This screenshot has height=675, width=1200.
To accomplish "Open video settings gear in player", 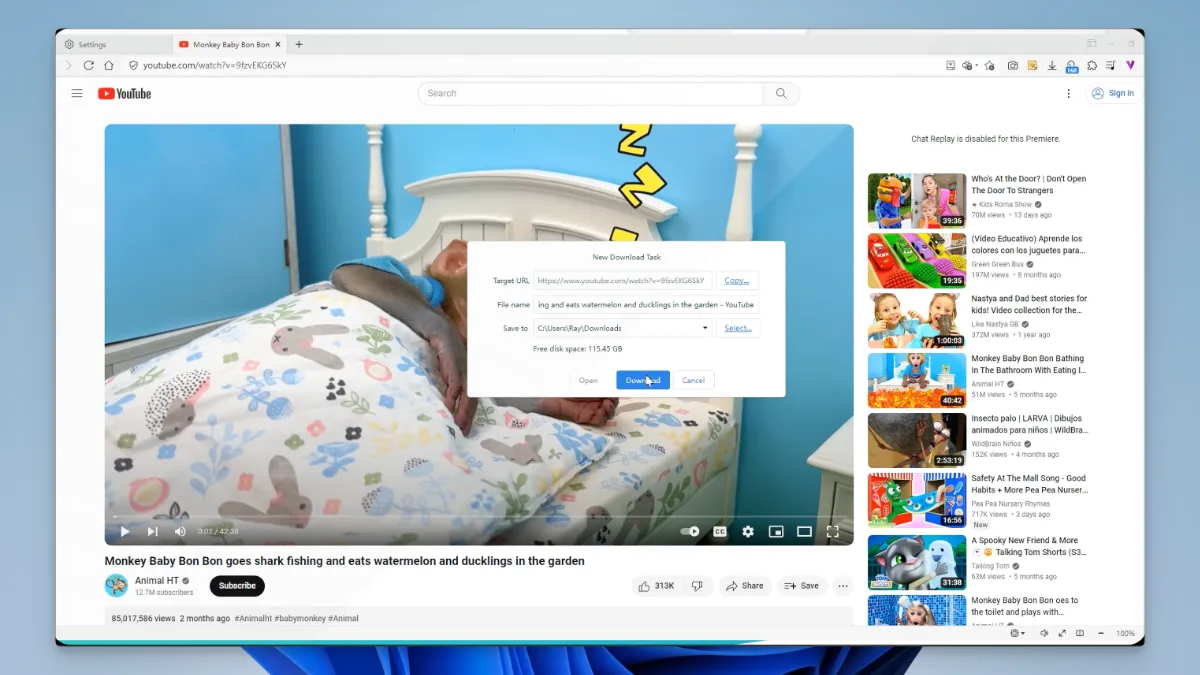I will pos(747,532).
